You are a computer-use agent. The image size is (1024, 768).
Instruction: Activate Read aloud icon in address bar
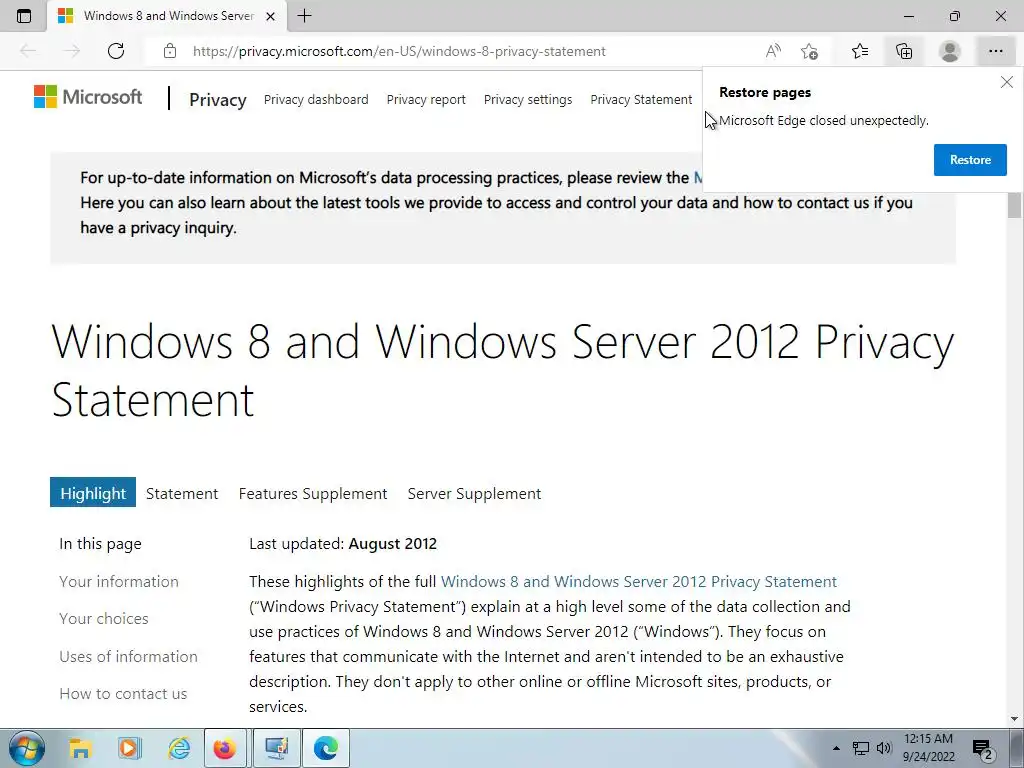click(773, 51)
